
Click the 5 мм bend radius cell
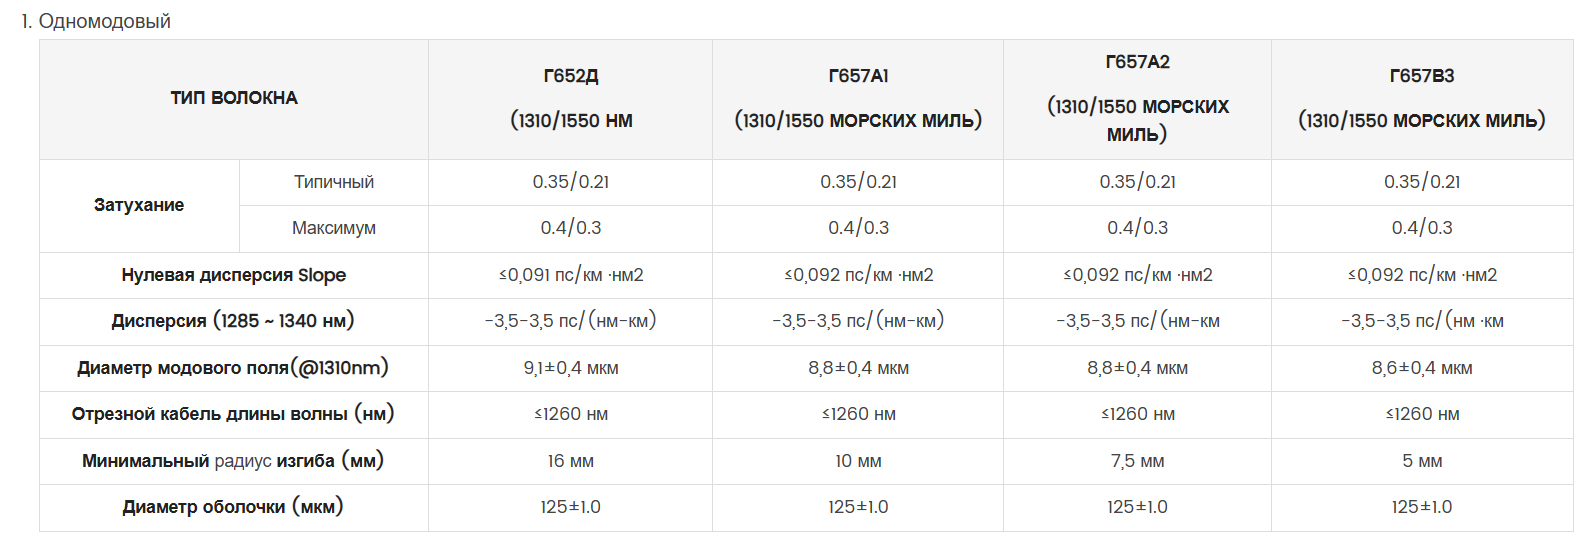(x=1422, y=461)
